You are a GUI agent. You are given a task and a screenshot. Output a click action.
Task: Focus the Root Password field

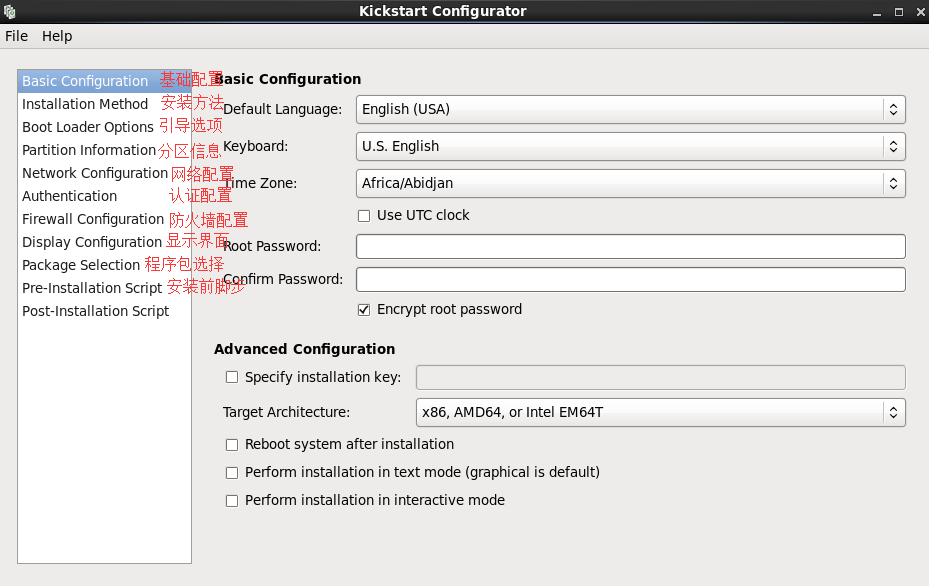630,246
